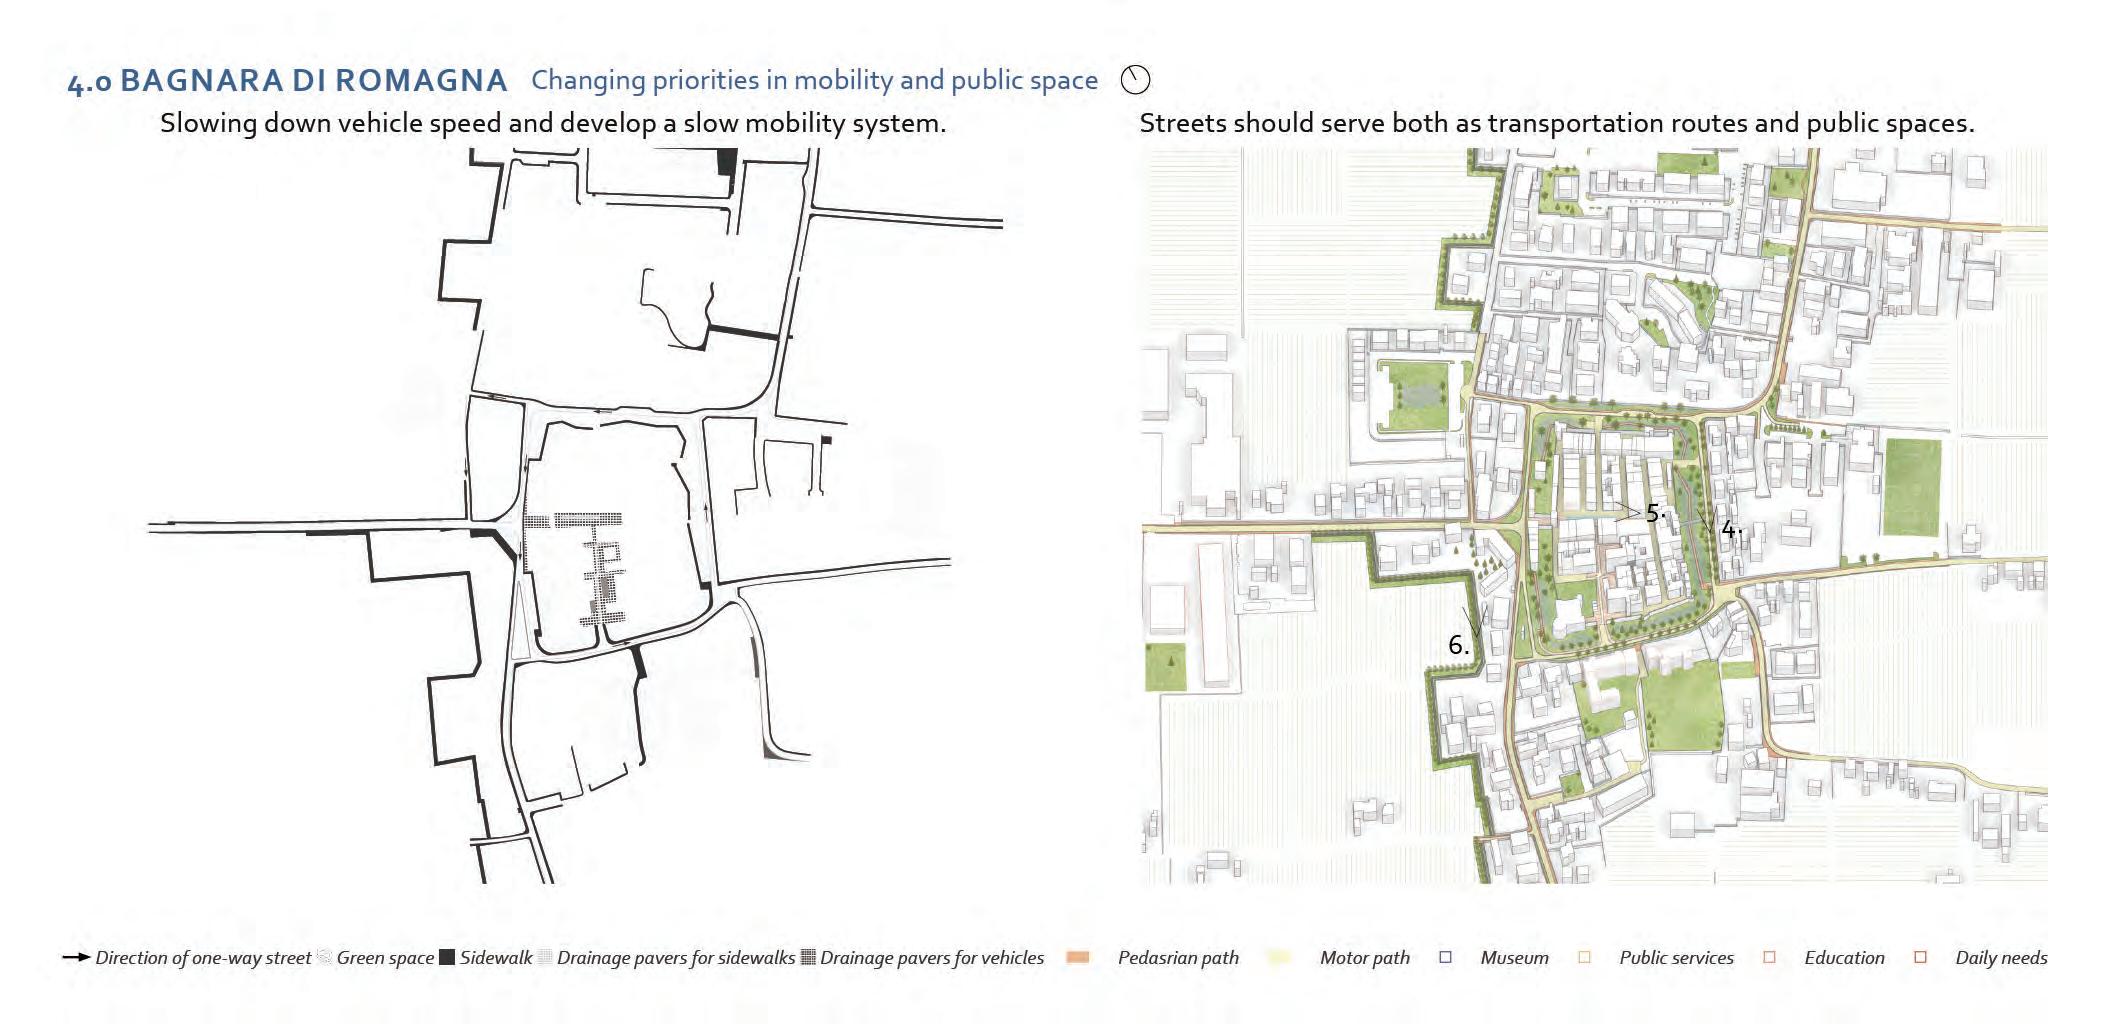
Task: Select the Drainage pavers for sidewalks swatch
Action: click(x=544, y=957)
